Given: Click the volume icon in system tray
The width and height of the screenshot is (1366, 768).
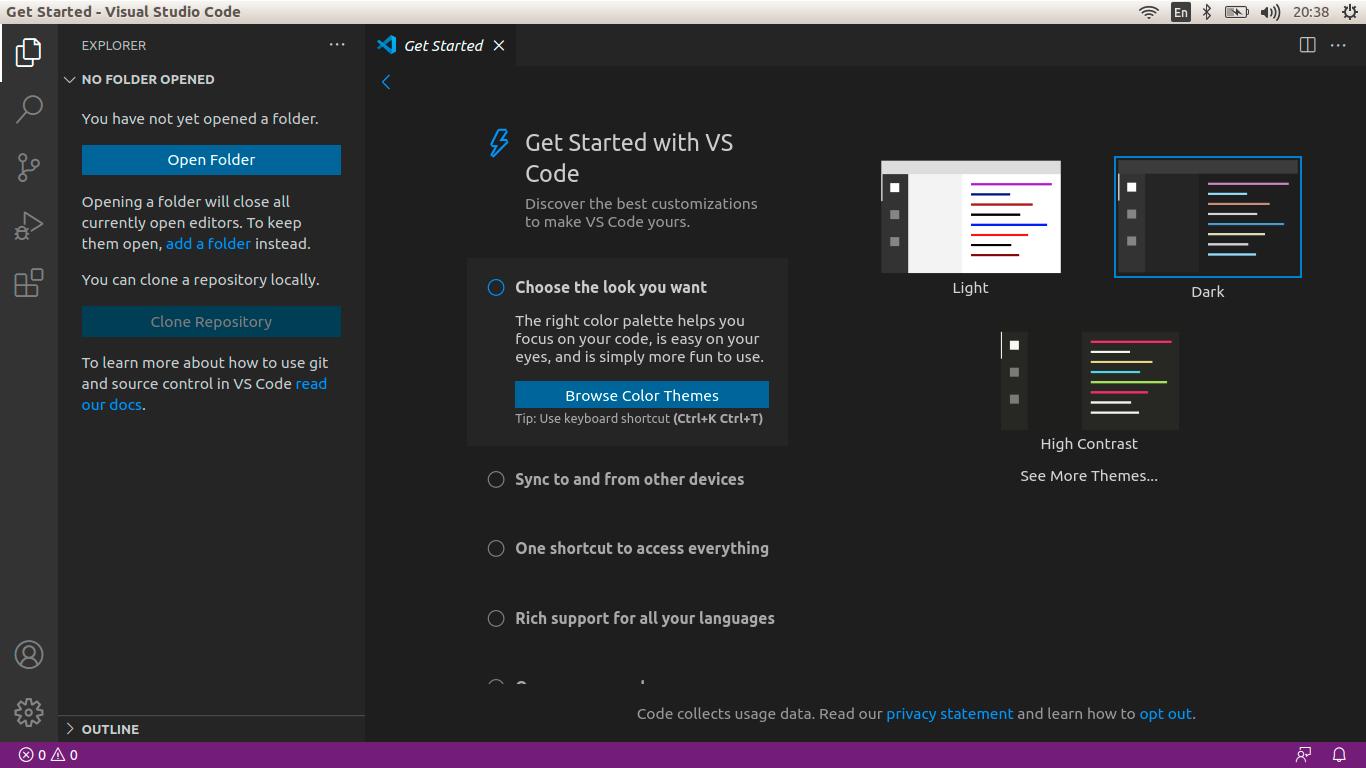Looking at the screenshot, I should (1270, 12).
